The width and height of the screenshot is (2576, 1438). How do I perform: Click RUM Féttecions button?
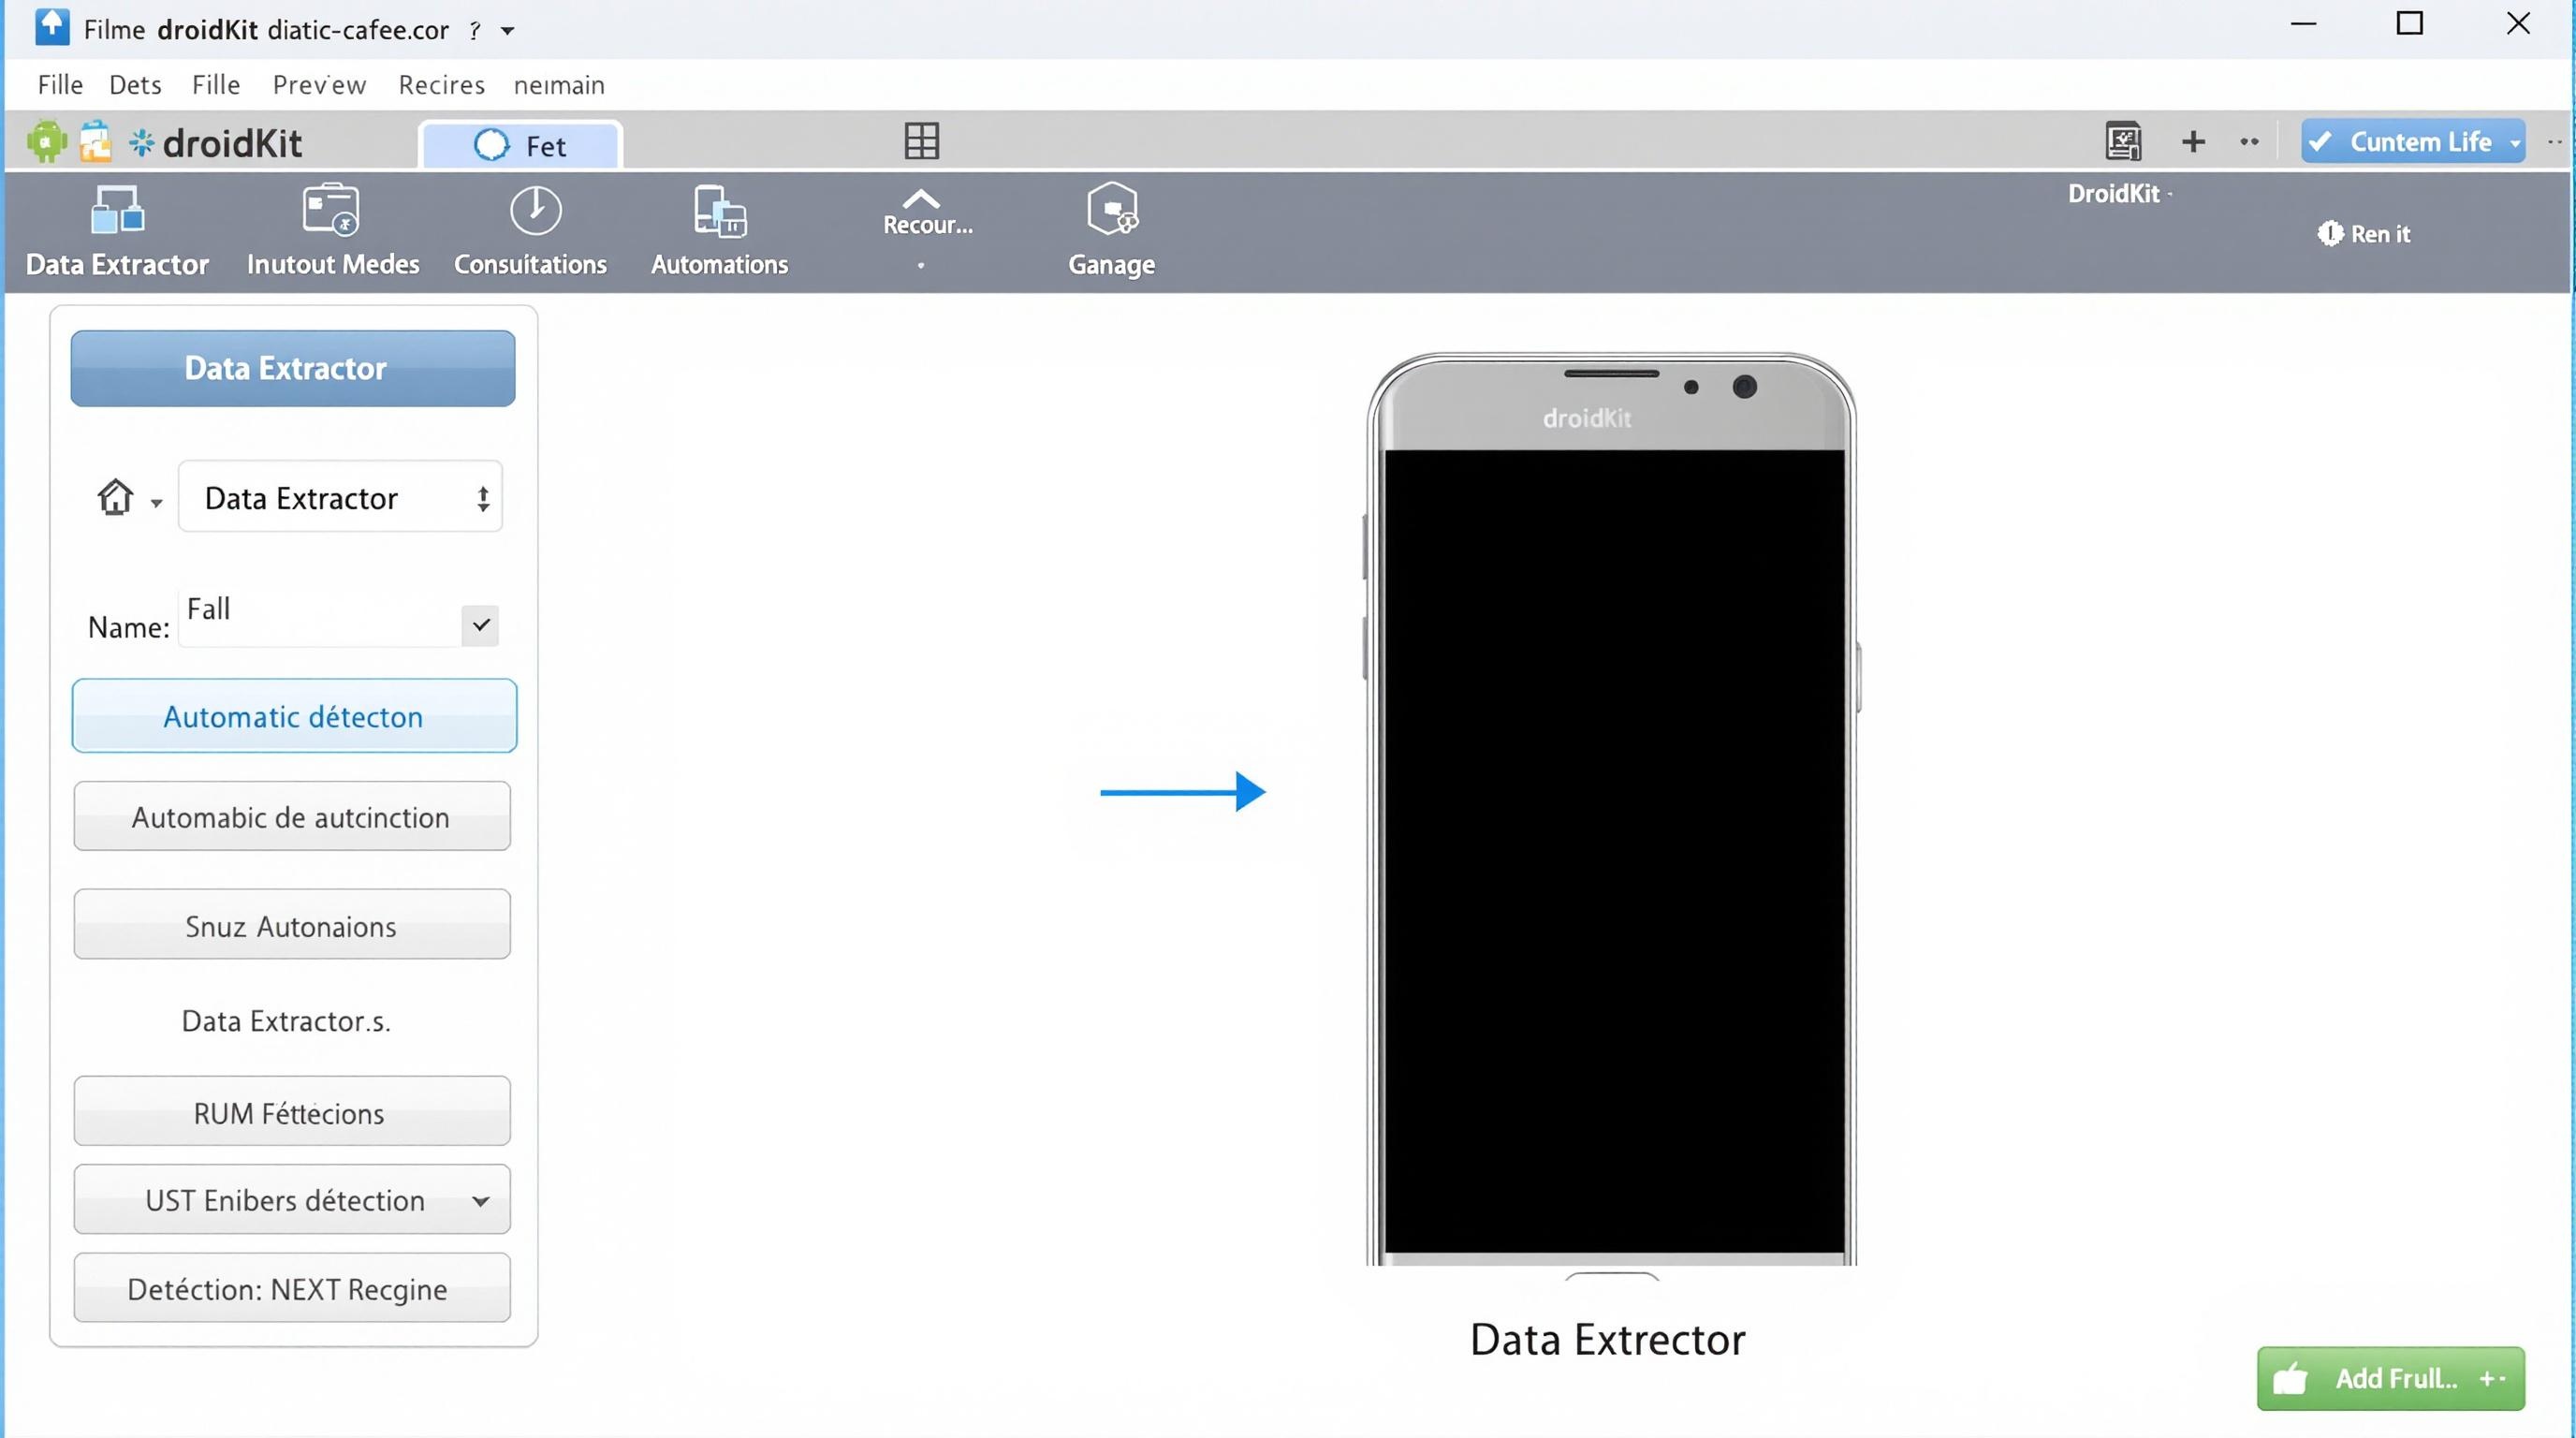pyautogui.click(x=292, y=1112)
